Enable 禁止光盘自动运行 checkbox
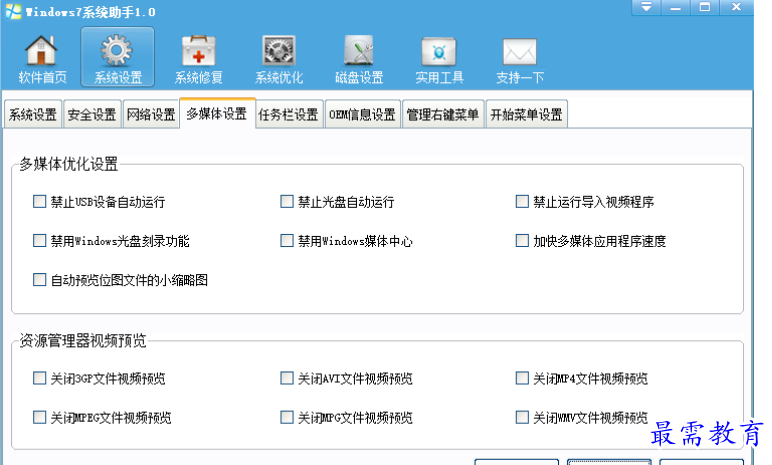The image size is (772, 465). 287,201
